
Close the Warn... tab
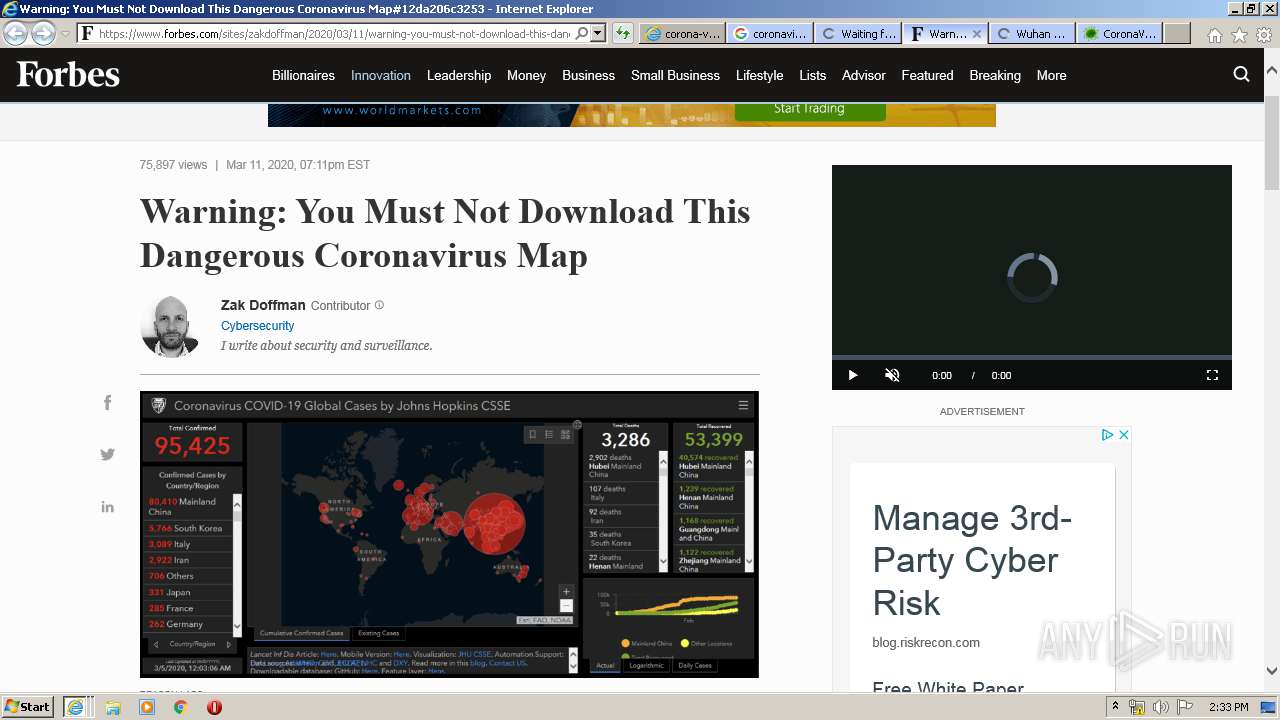[977, 34]
